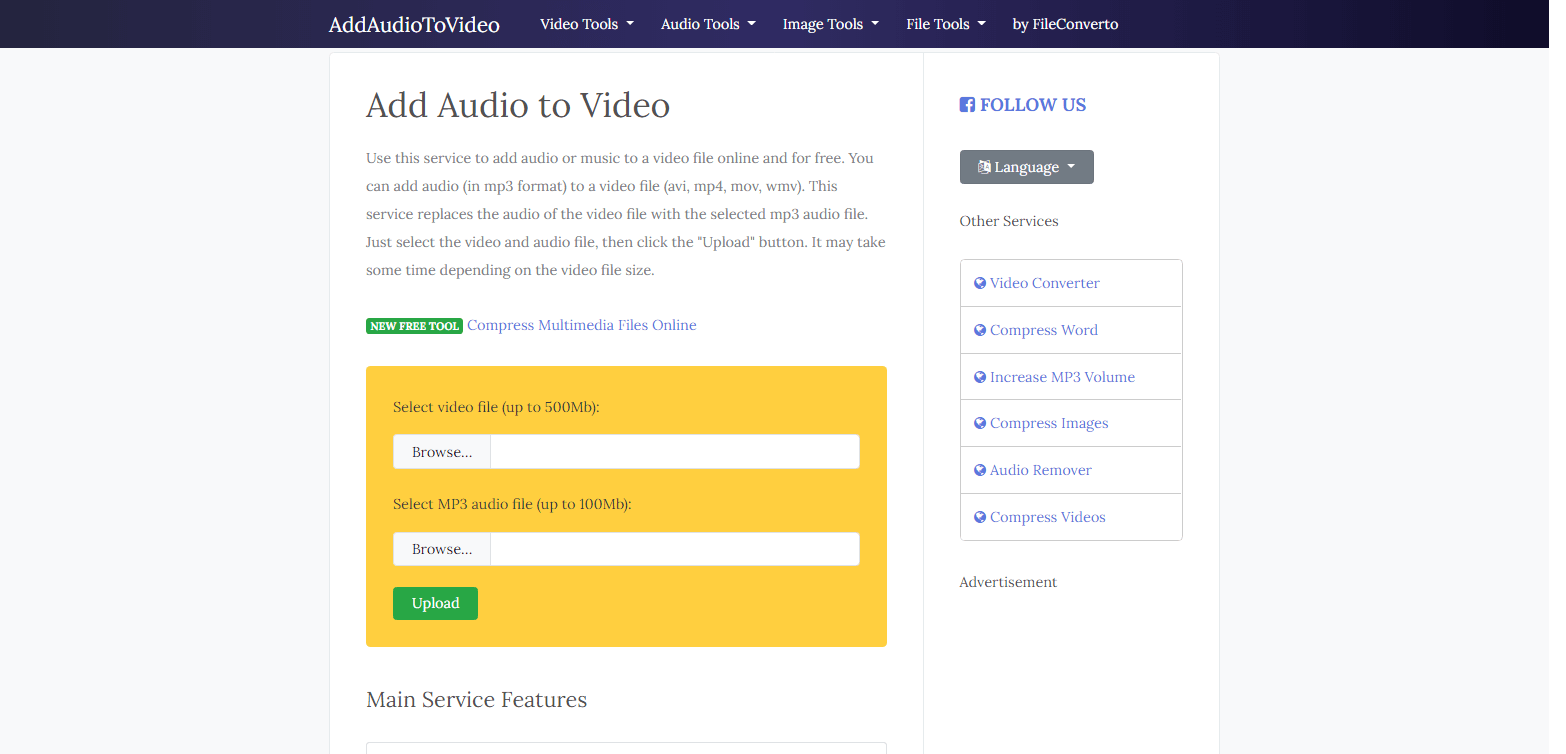
Task: Open the Image Tools menu
Action: 830,24
